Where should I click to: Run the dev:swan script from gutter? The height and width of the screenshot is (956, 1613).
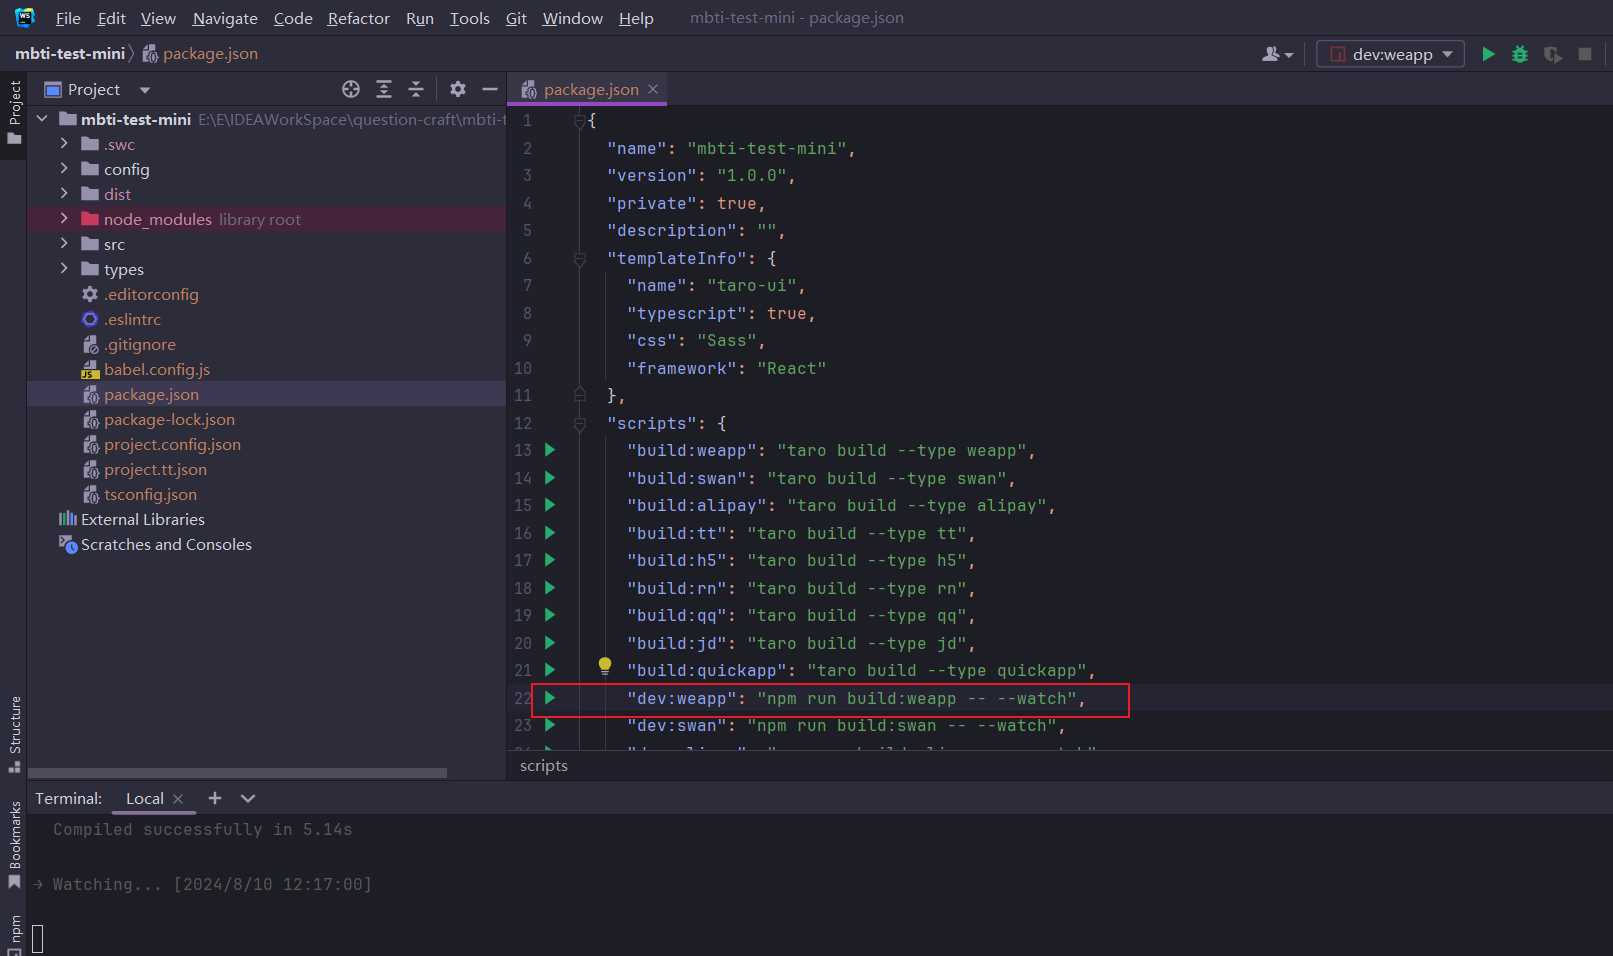point(550,725)
